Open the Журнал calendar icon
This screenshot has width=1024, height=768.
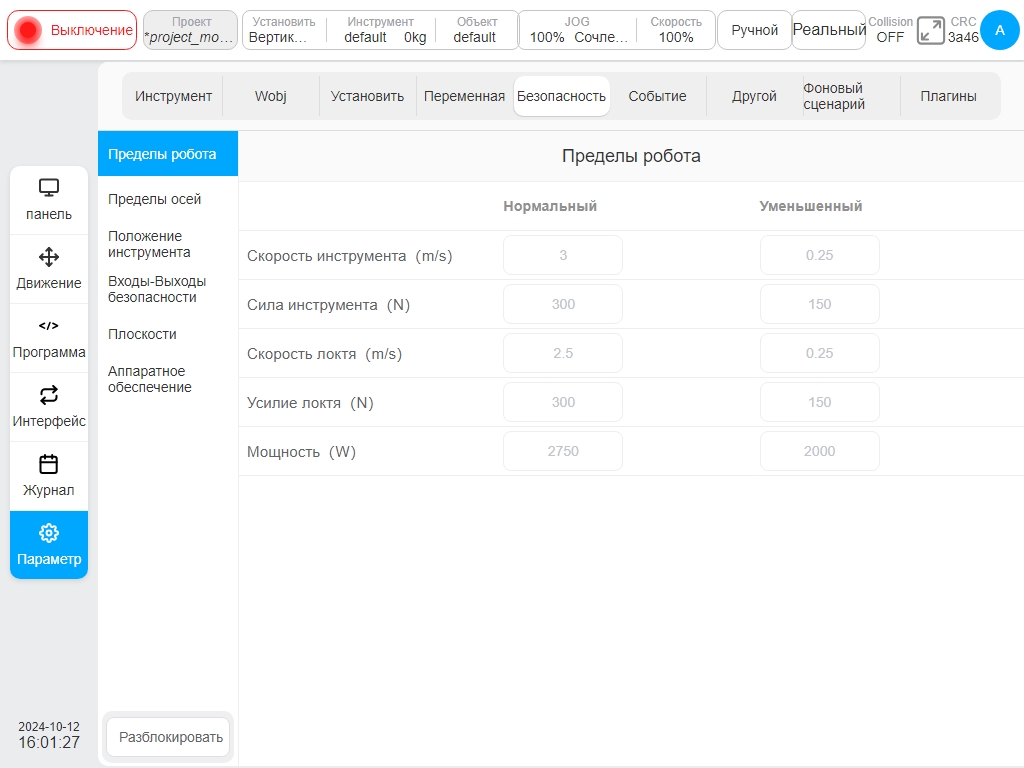coord(49,464)
